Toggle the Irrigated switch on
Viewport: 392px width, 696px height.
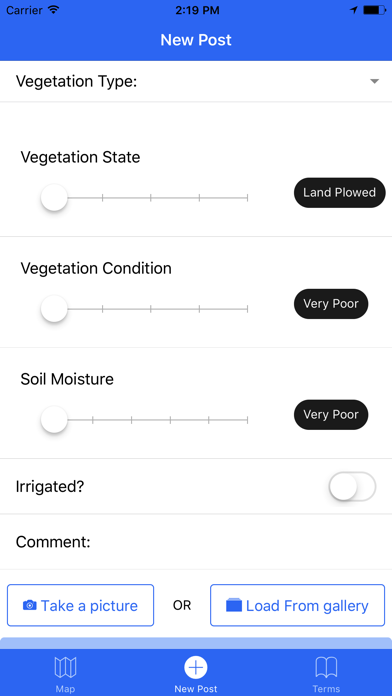click(352, 486)
